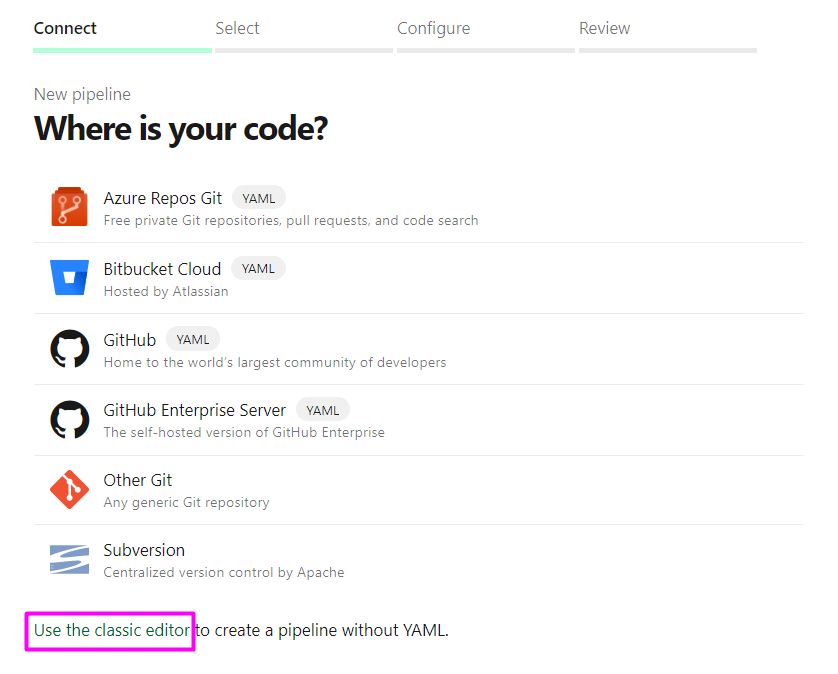Click 'Home to the world's largest community' text
This screenshot has height=674, width=838.
tap(275, 362)
